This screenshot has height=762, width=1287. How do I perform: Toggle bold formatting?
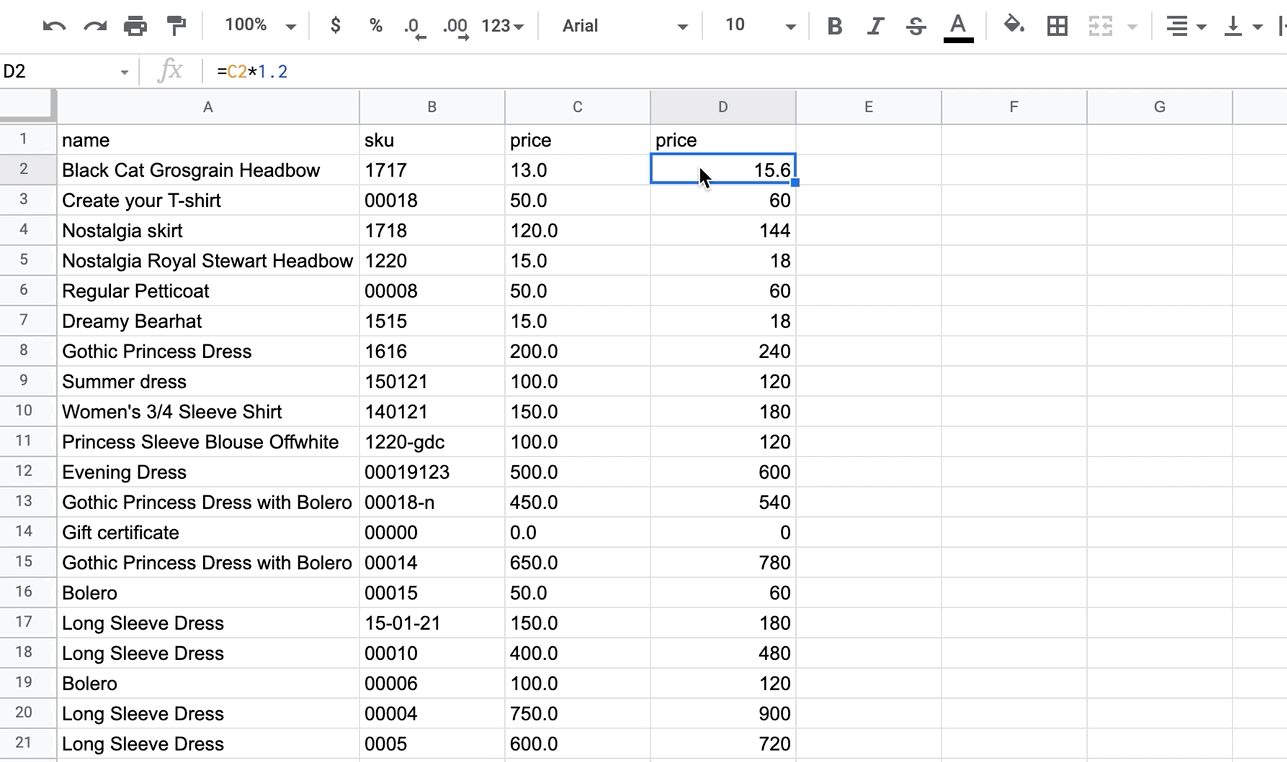click(x=834, y=26)
